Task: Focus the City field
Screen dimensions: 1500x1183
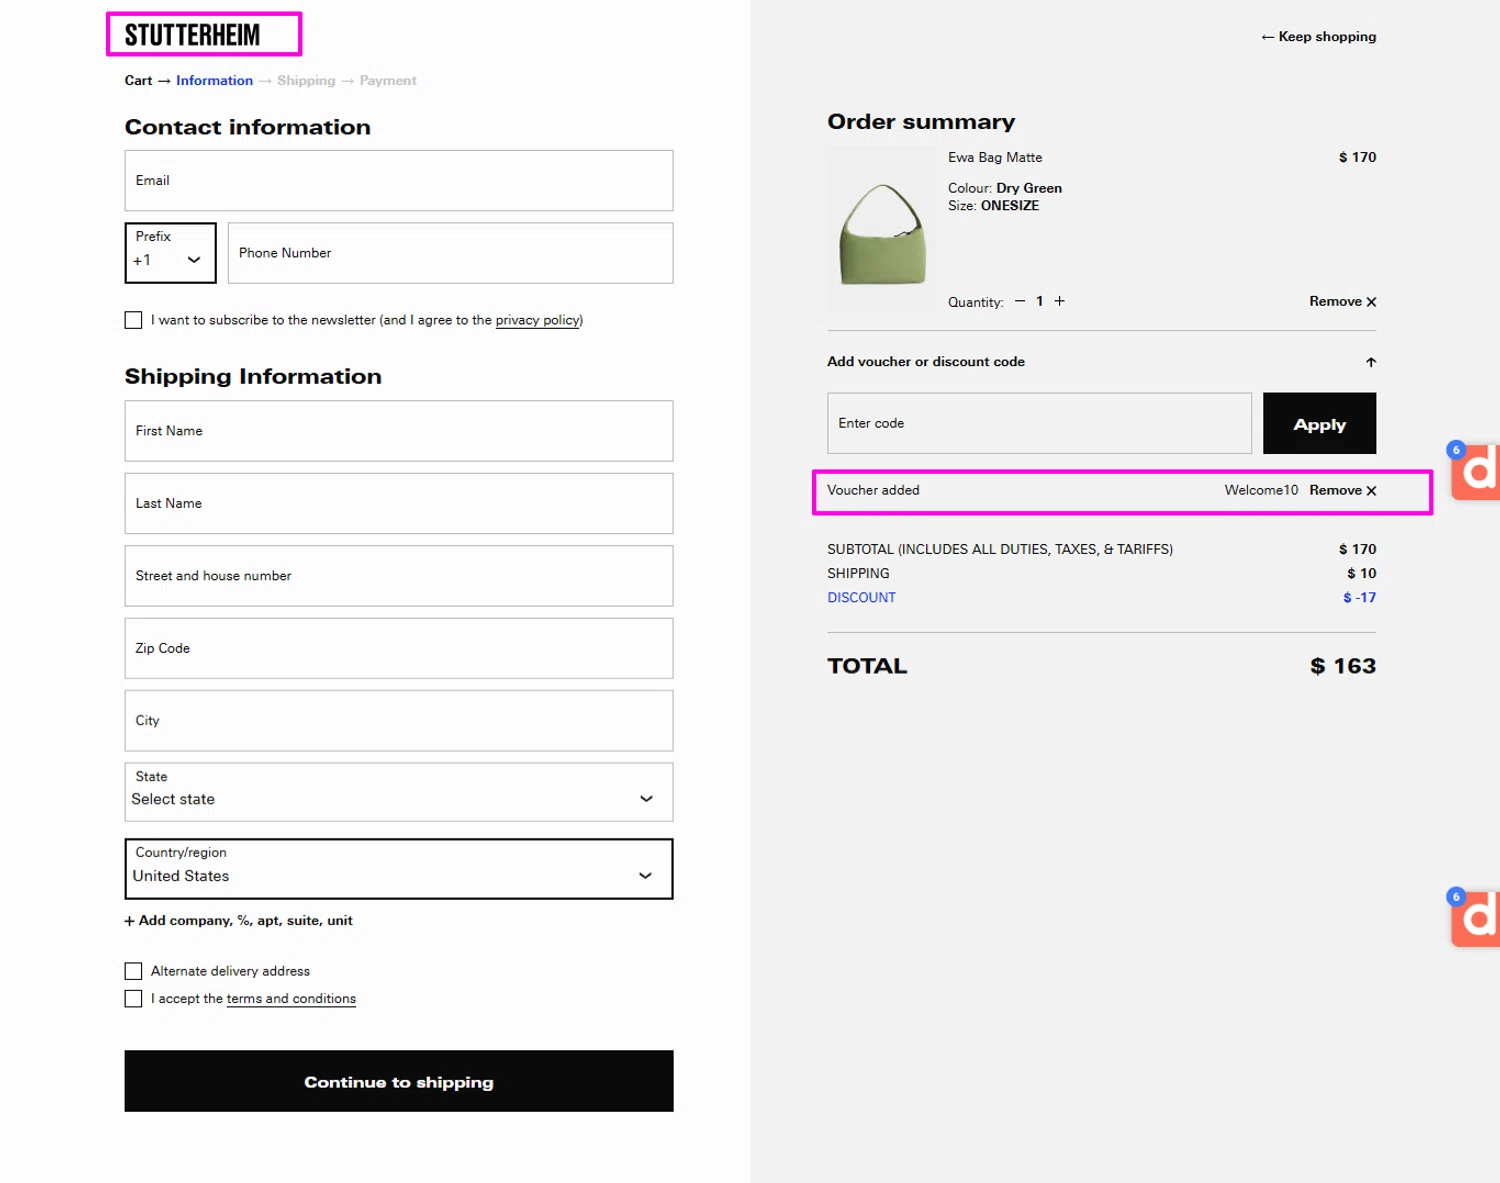Action: coord(399,720)
